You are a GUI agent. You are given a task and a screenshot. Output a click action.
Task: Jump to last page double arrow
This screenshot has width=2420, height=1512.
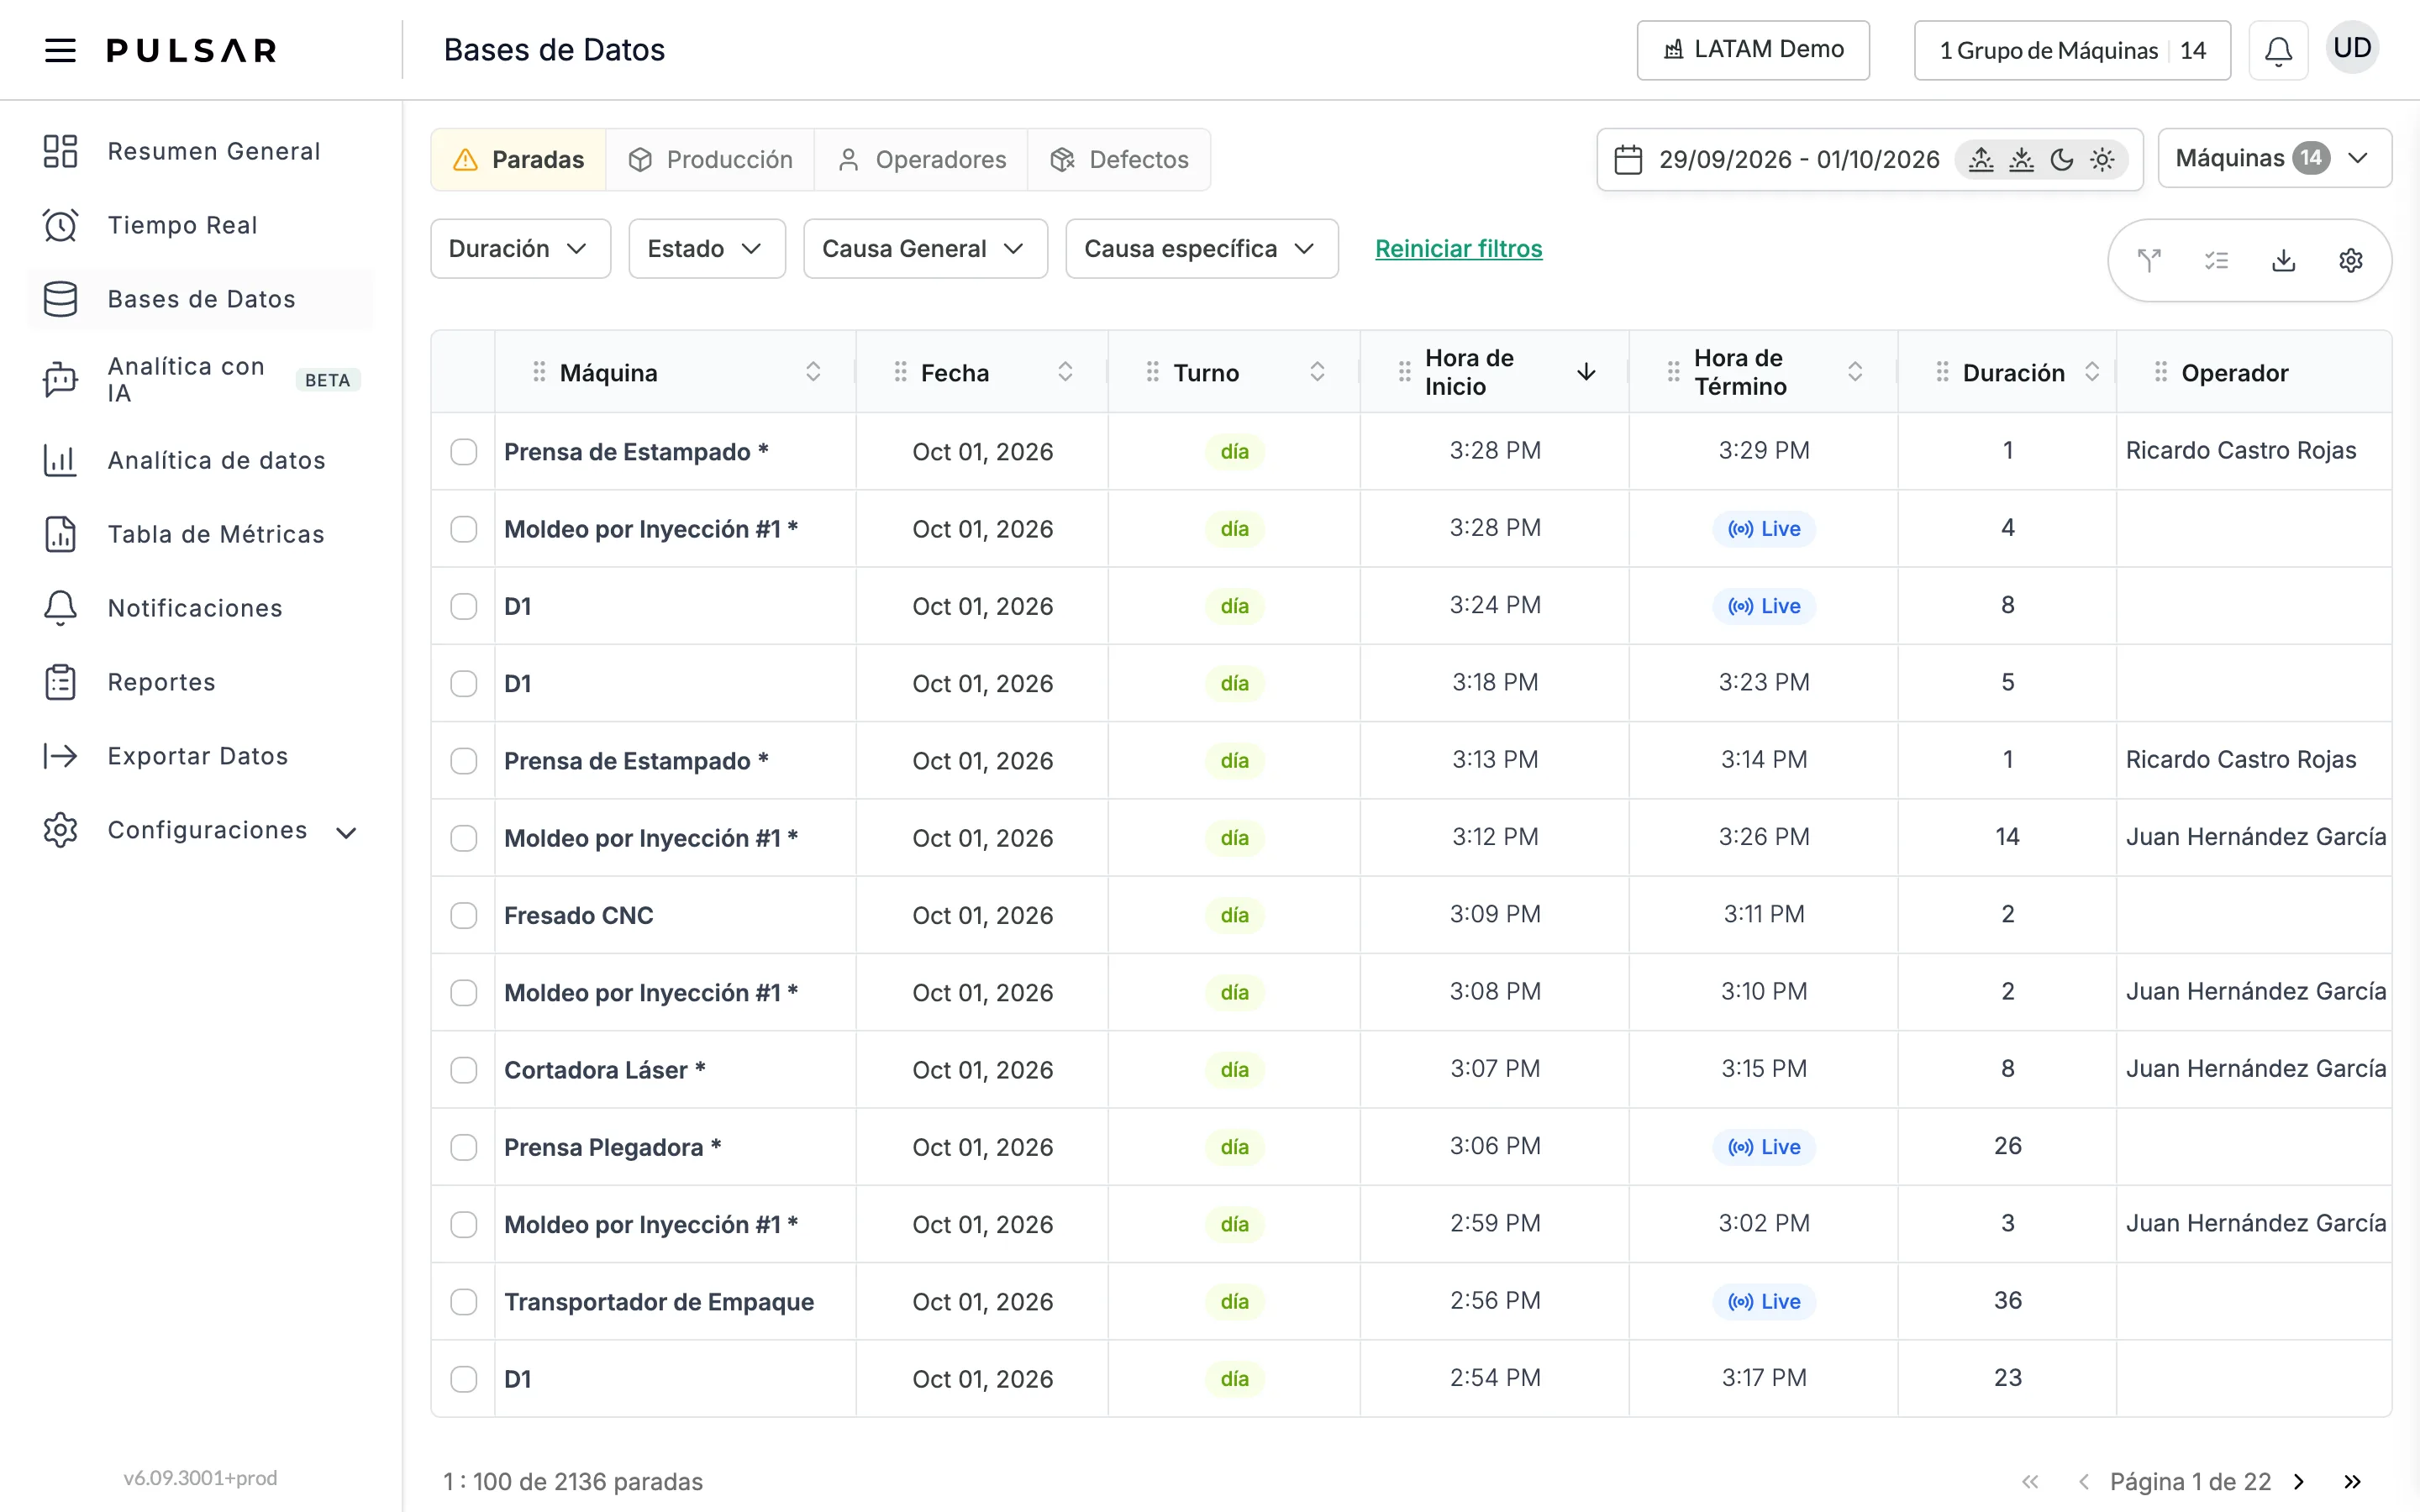tap(2352, 1481)
